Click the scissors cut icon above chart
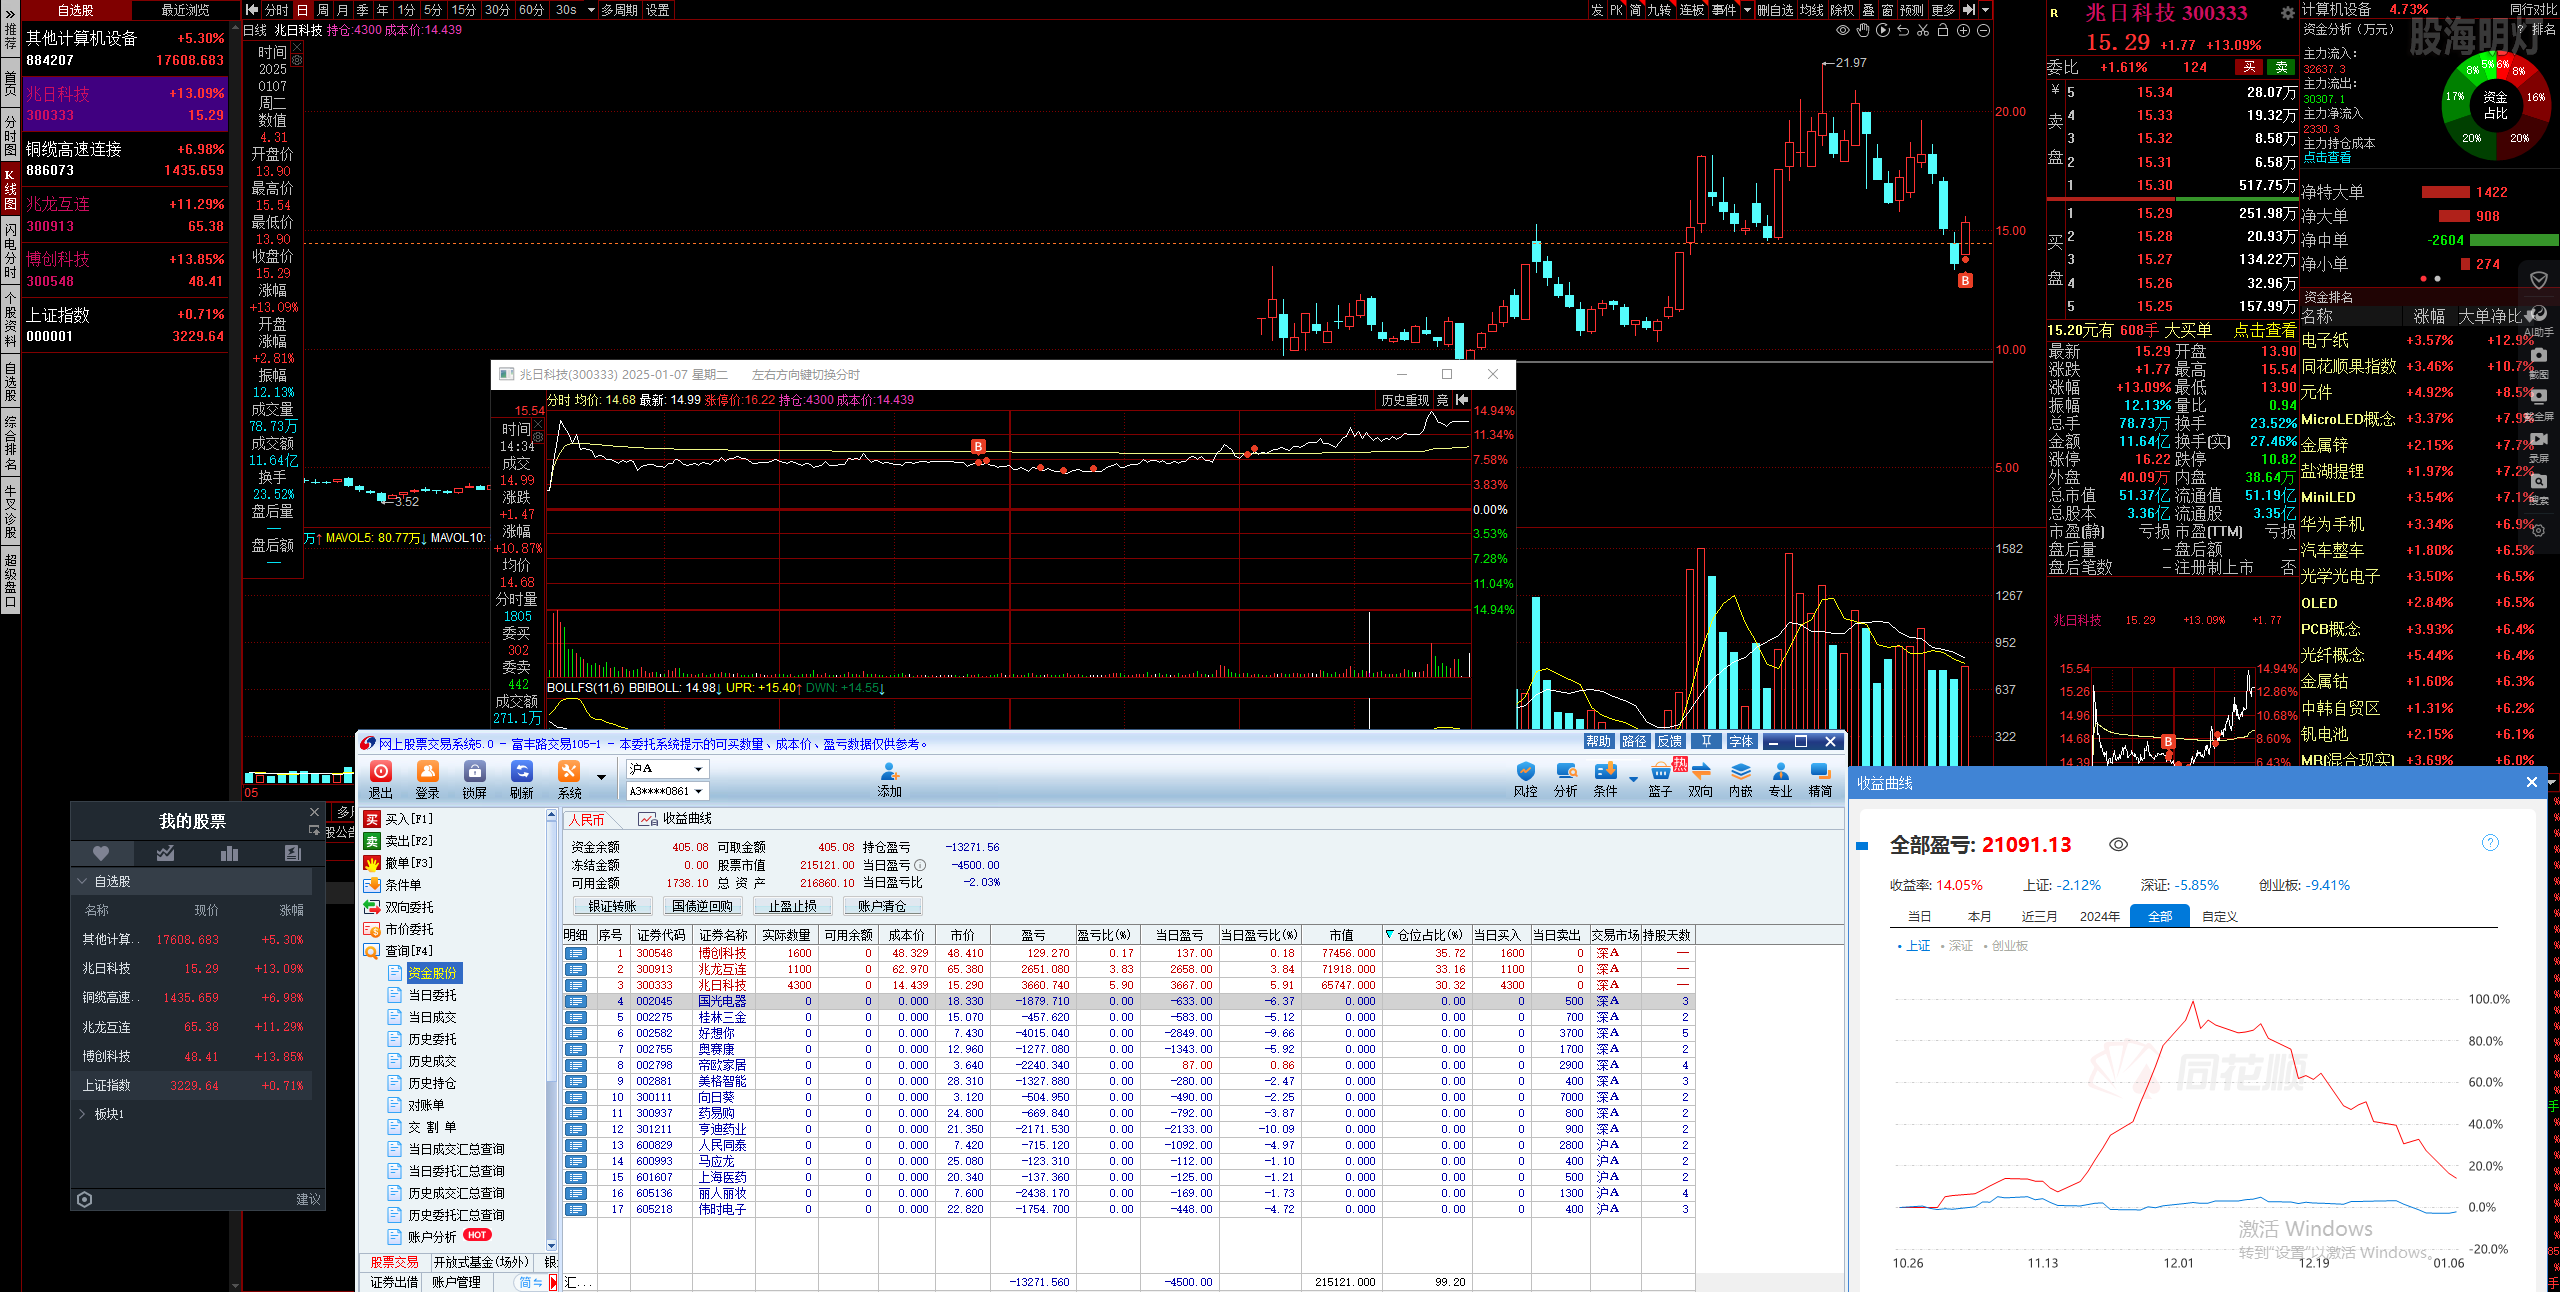Viewport: 2560px width, 1292px height. point(1923,31)
